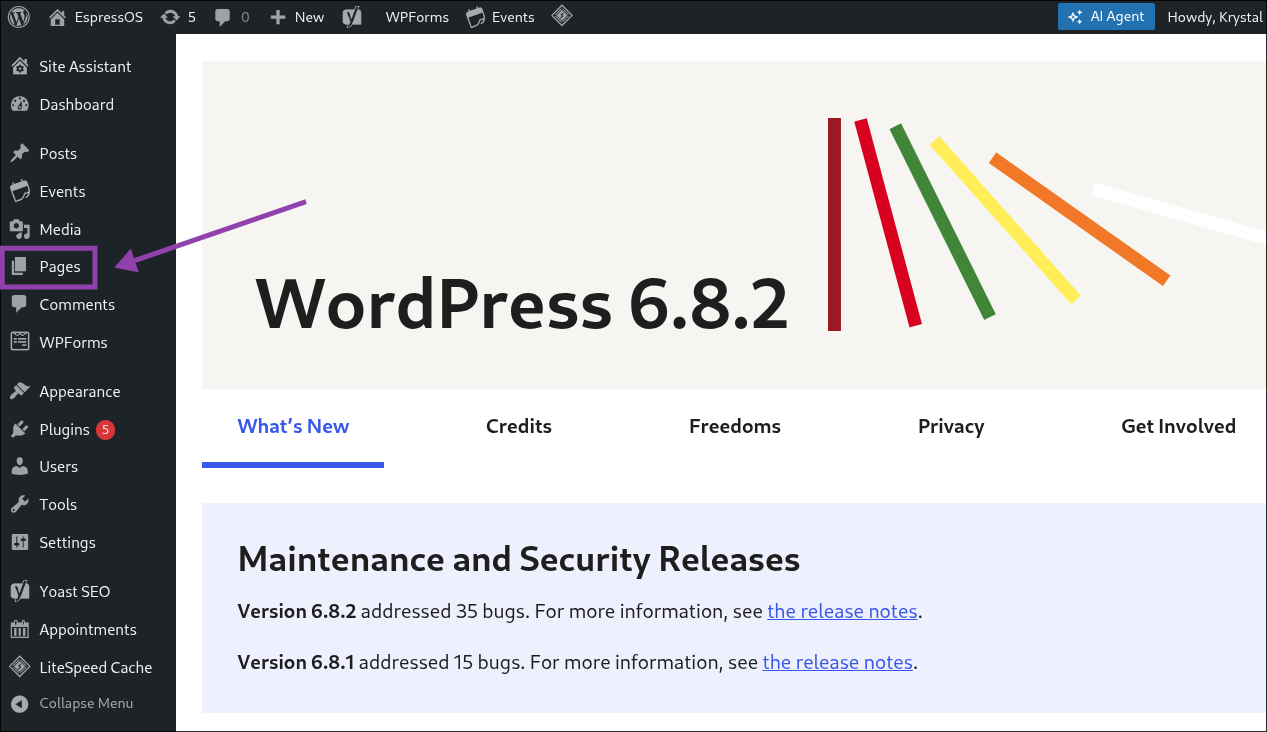Viewport: 1267px width, 732px height.
Task: Click the Yoast SEO sidebar icon
Action: pos(19,592)
